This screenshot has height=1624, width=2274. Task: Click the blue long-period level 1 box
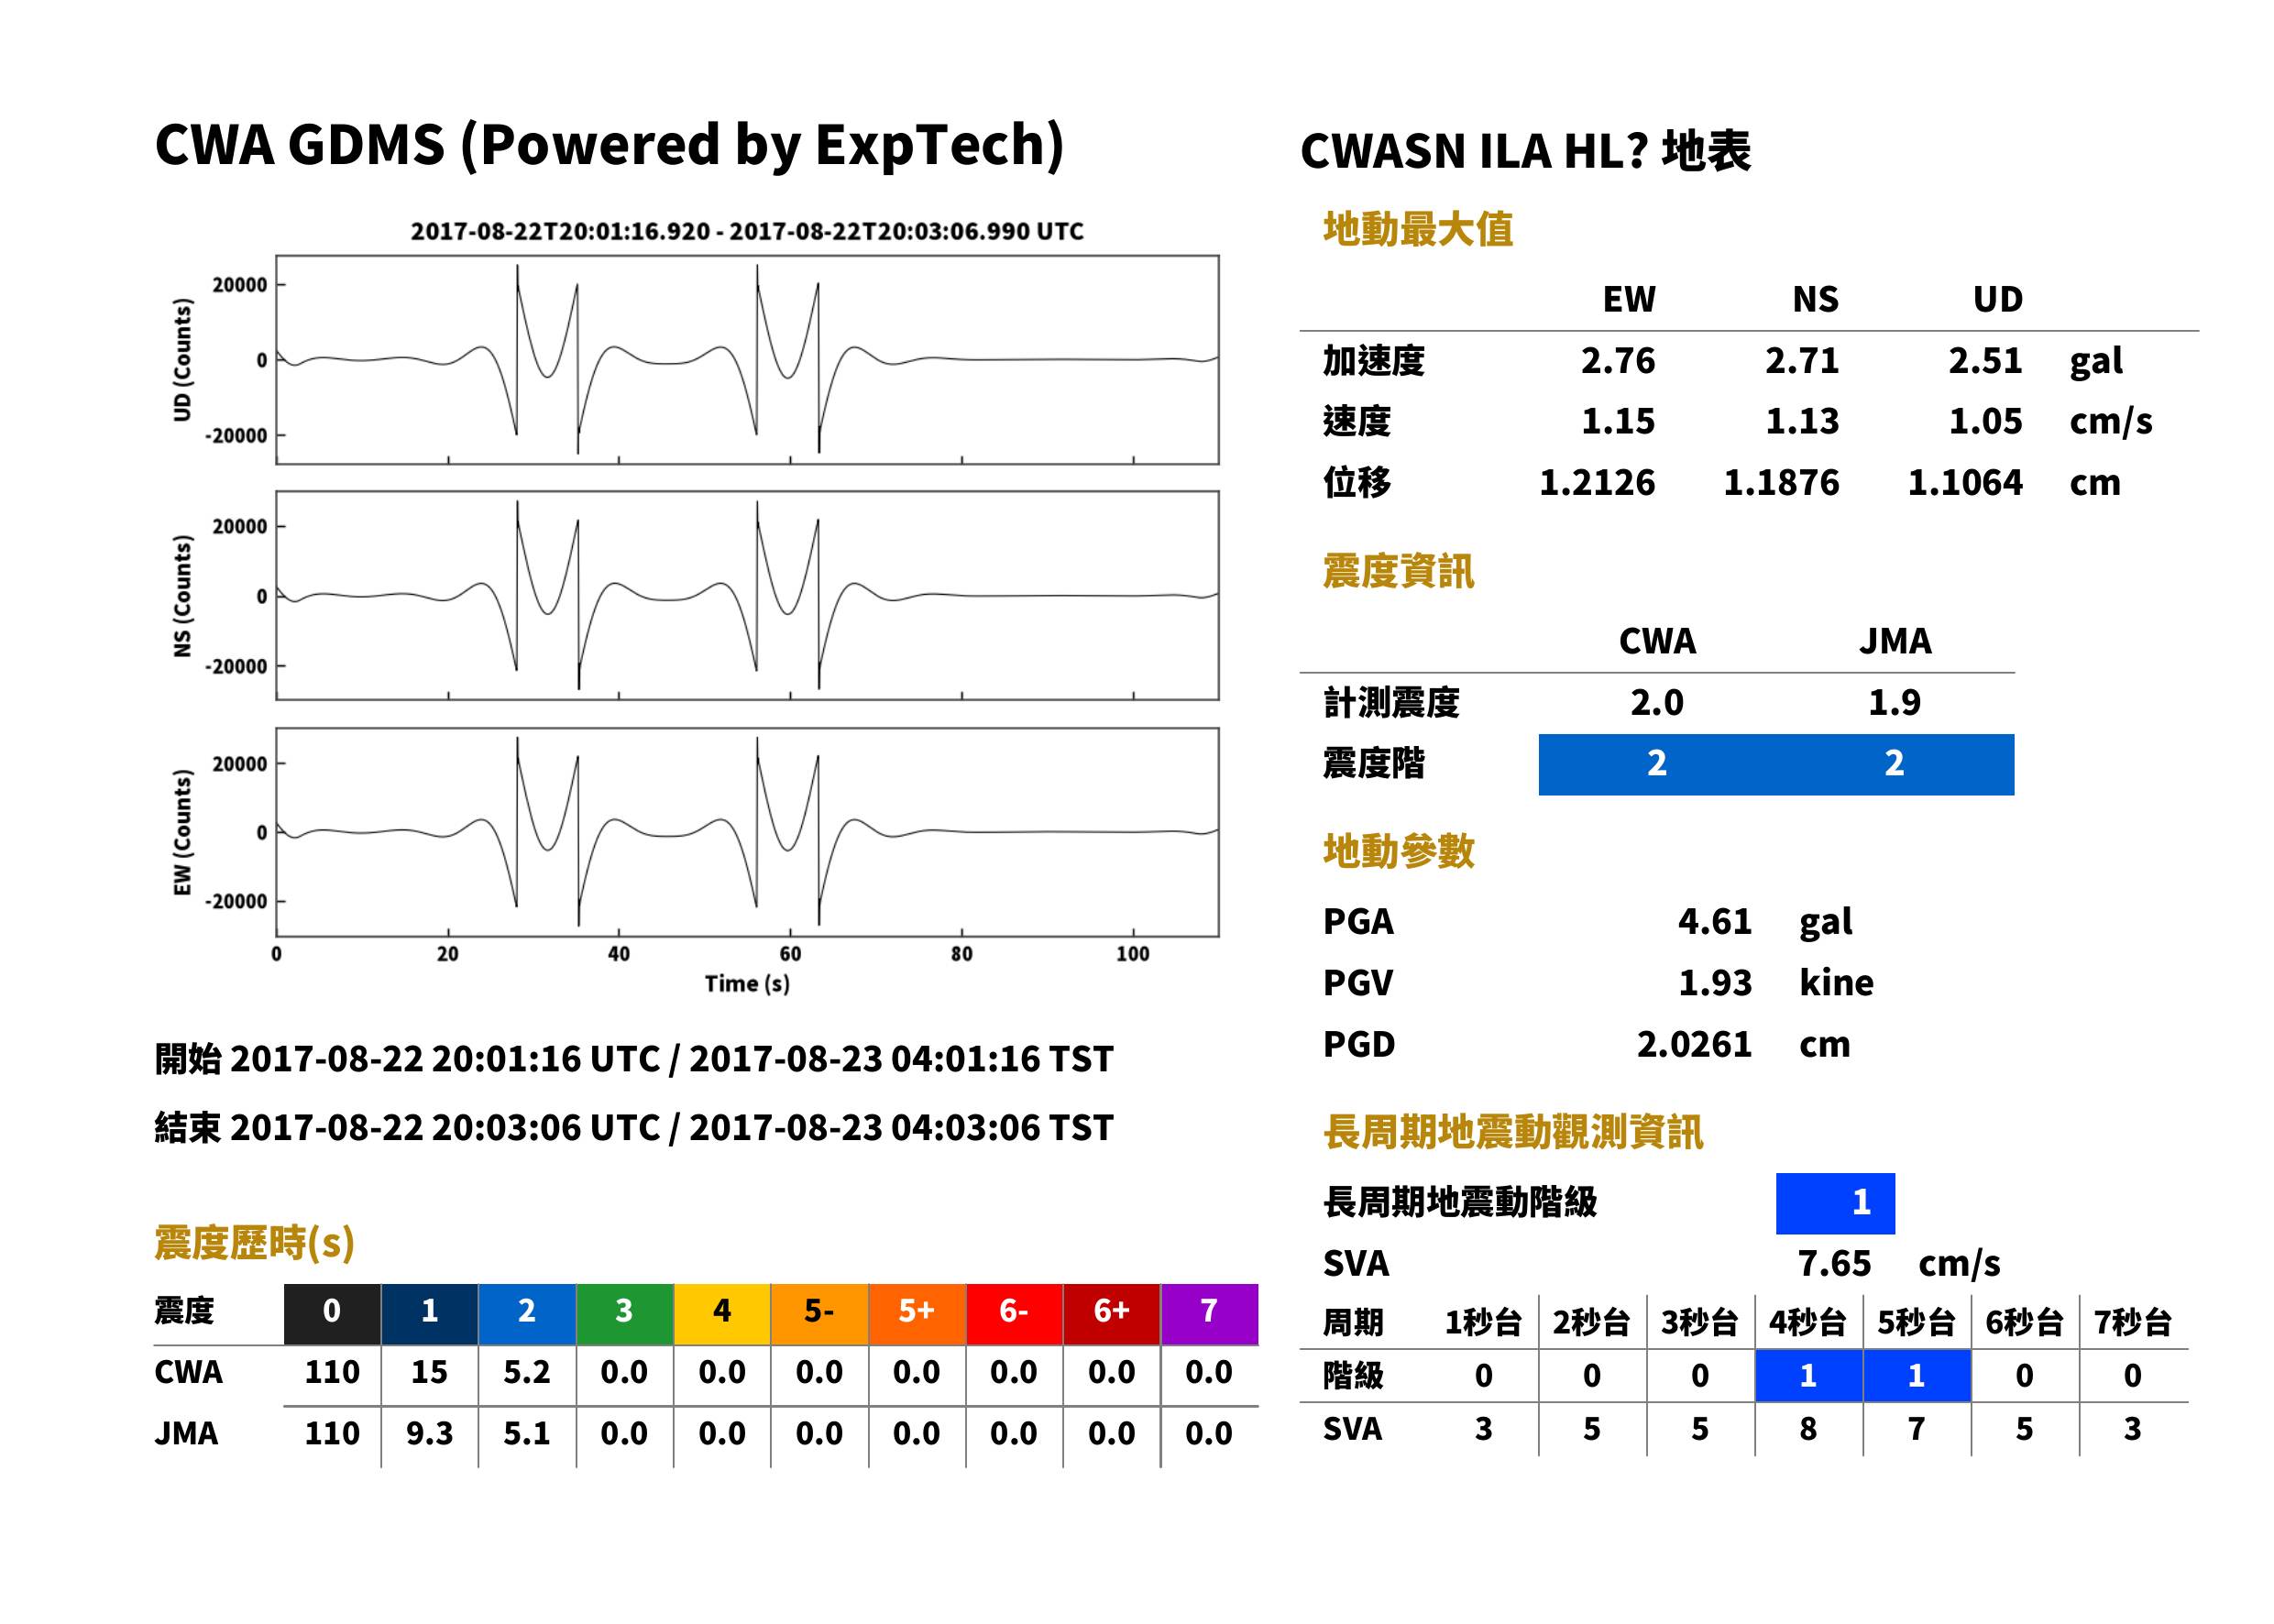[1834, 1202]
